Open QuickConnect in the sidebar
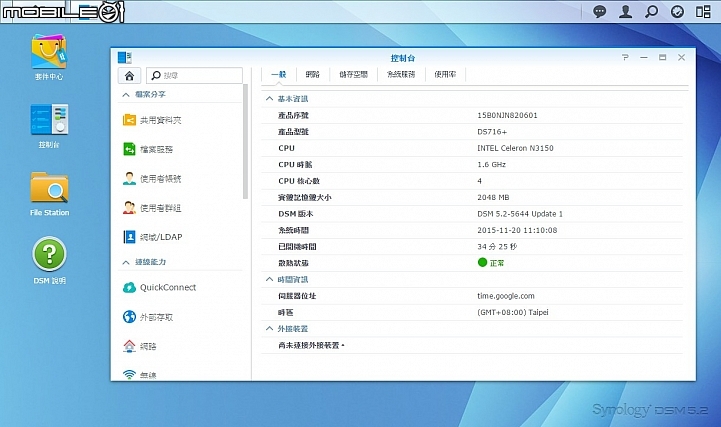Screen dimensions: 721x427 [160, 287]
